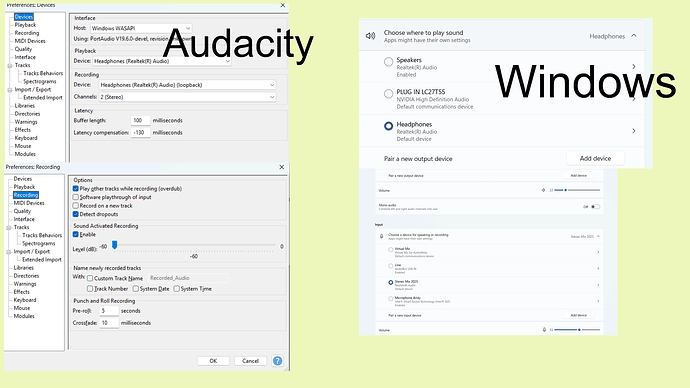Screen dimensions: 690x388
Task: Select PLUG IN LC27T55 output radio button
Action: 388,94
